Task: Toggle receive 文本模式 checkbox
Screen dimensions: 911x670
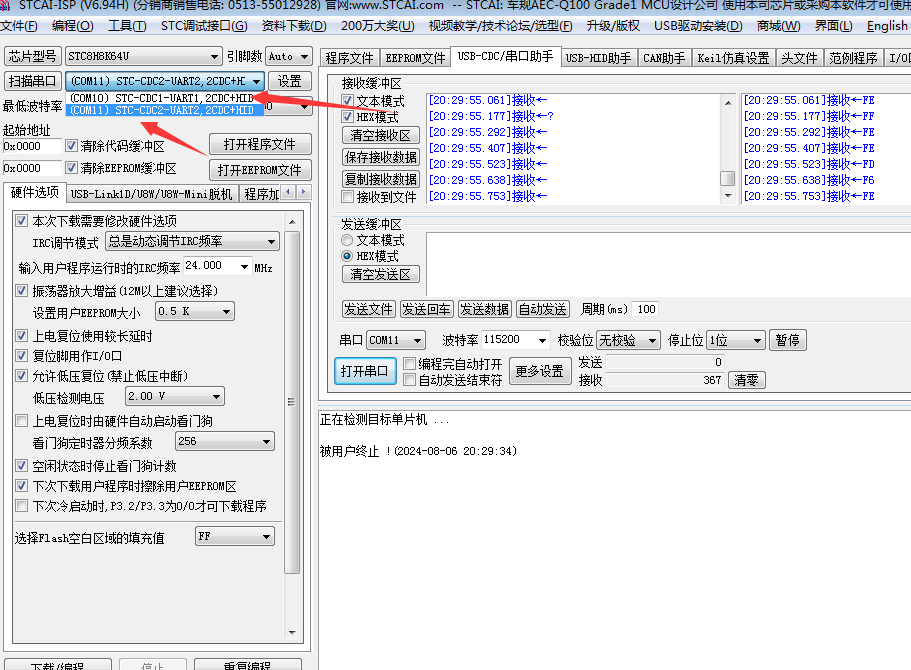Action: [347, 101]
